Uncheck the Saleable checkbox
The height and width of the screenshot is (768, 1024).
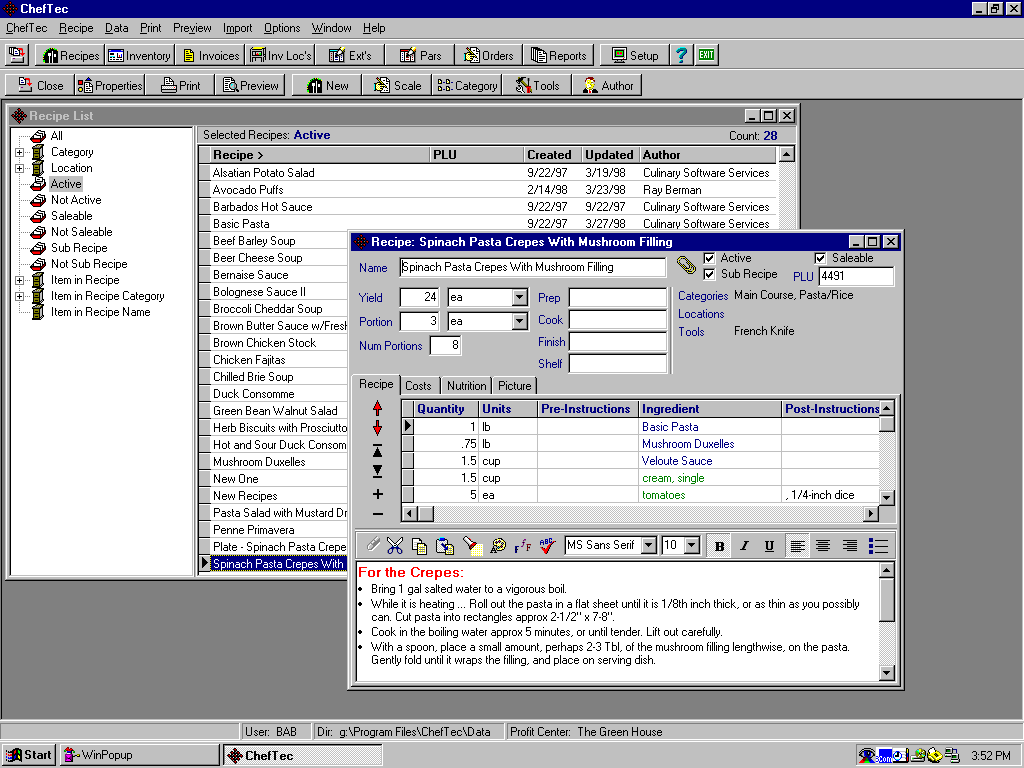pyautogui.click(x=820, y=259)
